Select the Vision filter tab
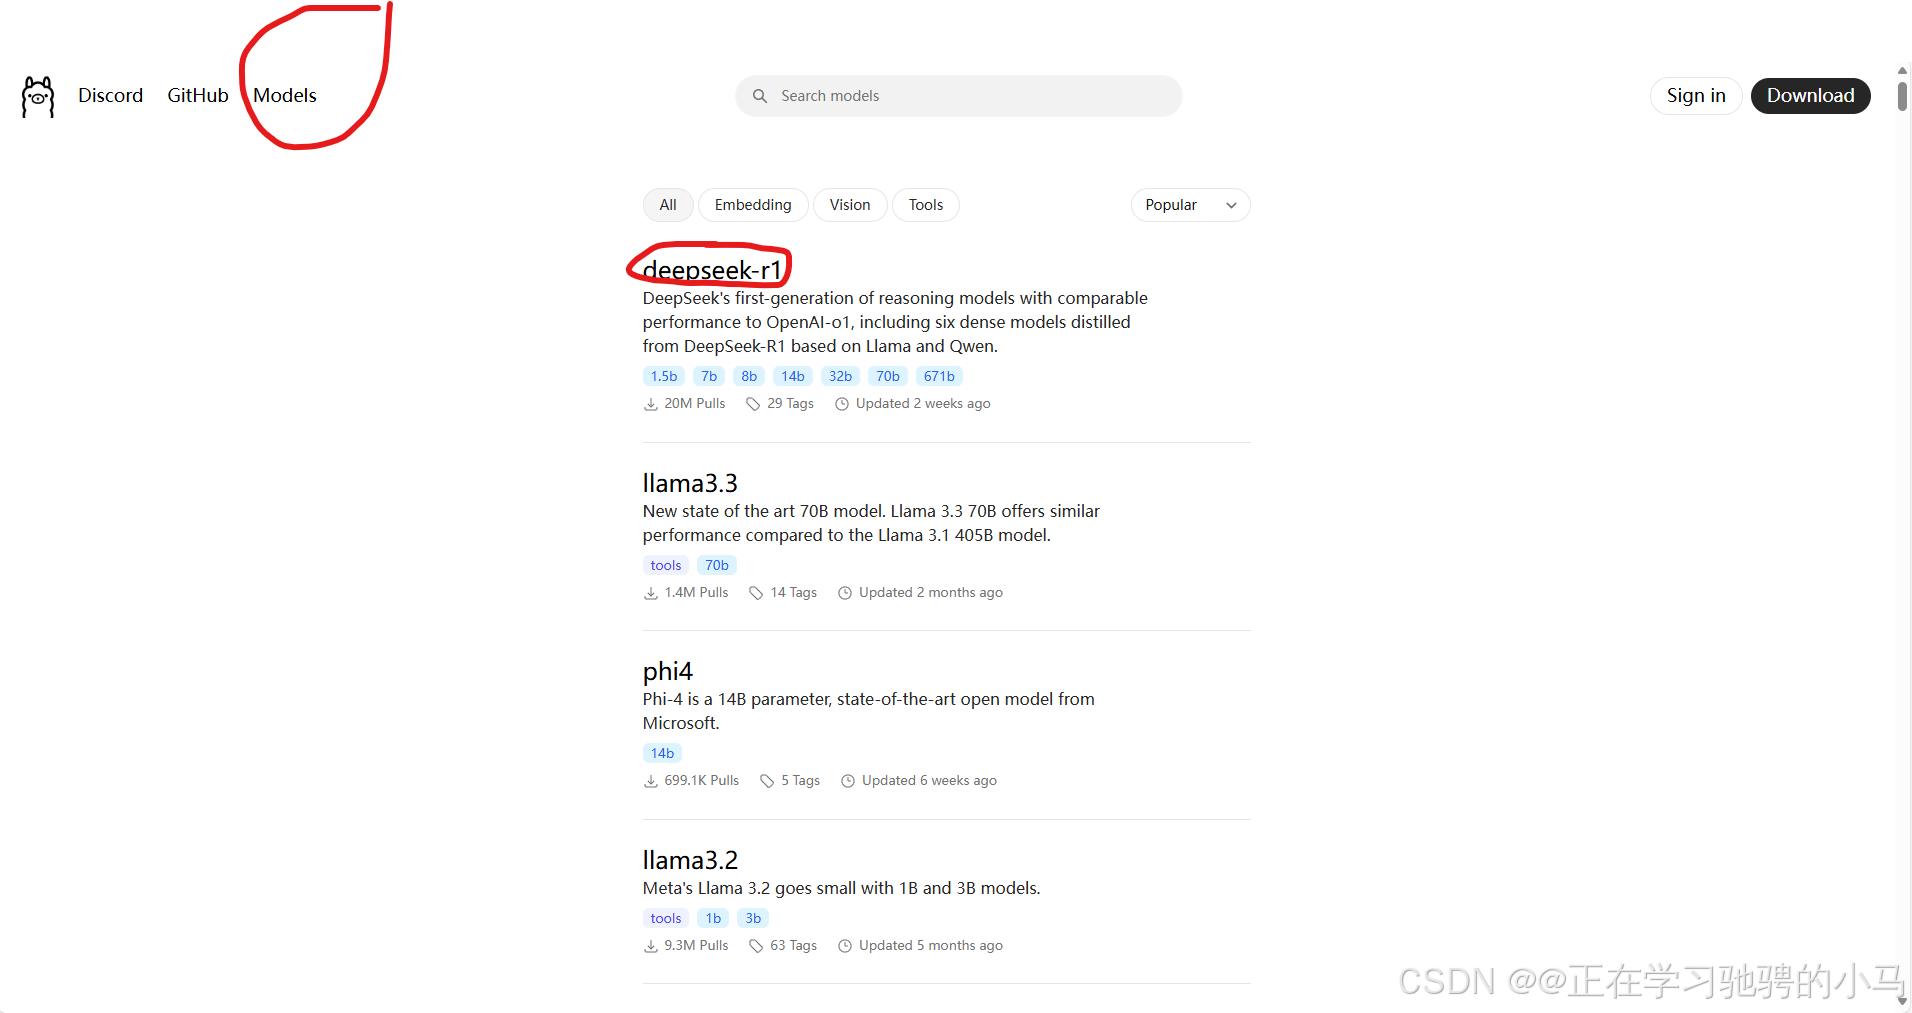The width and height of the screenshot is (1912, 1013). click(x=850, y=205)
